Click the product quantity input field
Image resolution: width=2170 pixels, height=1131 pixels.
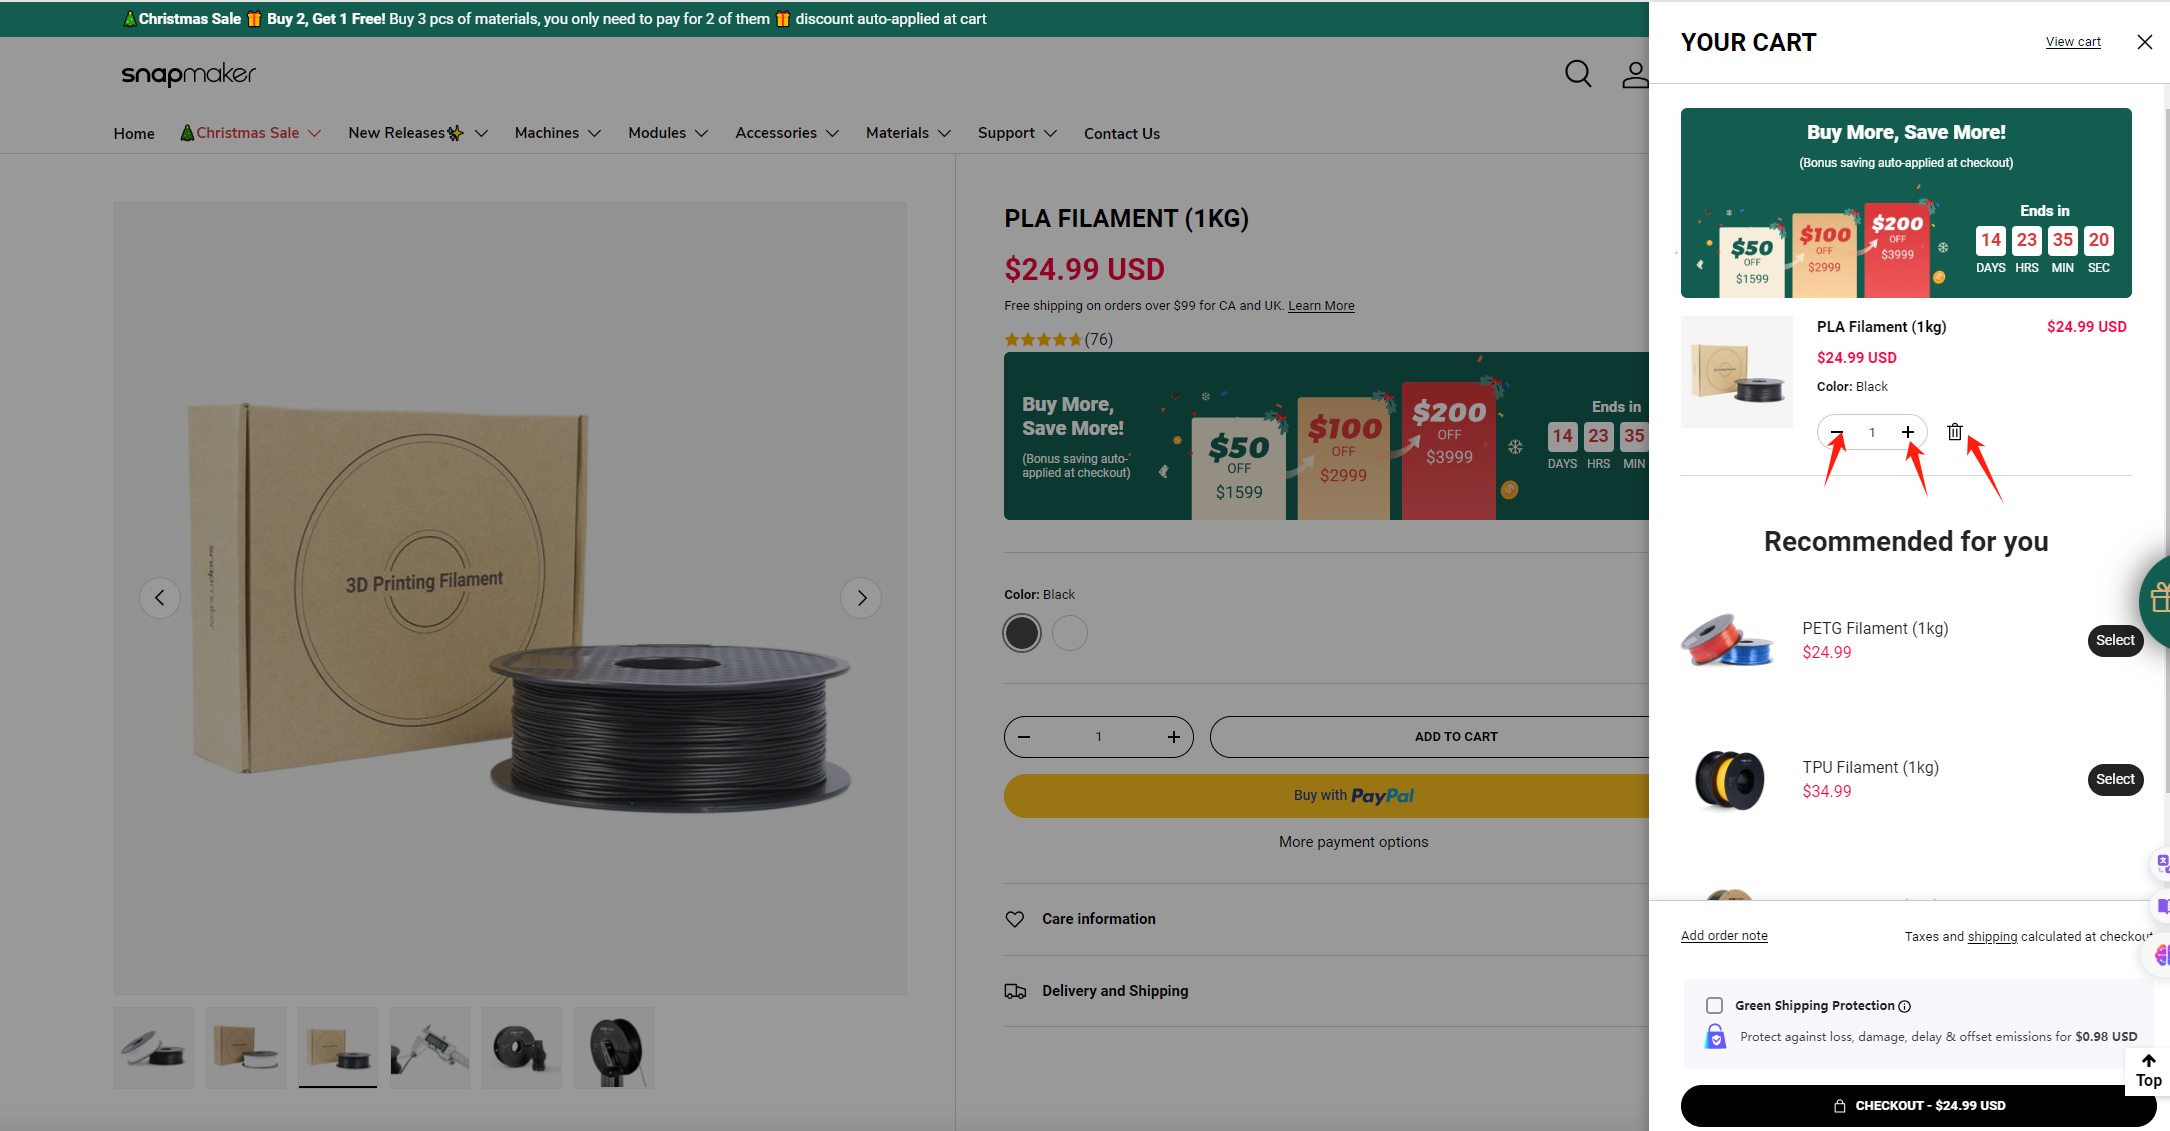click(1098, 737)
